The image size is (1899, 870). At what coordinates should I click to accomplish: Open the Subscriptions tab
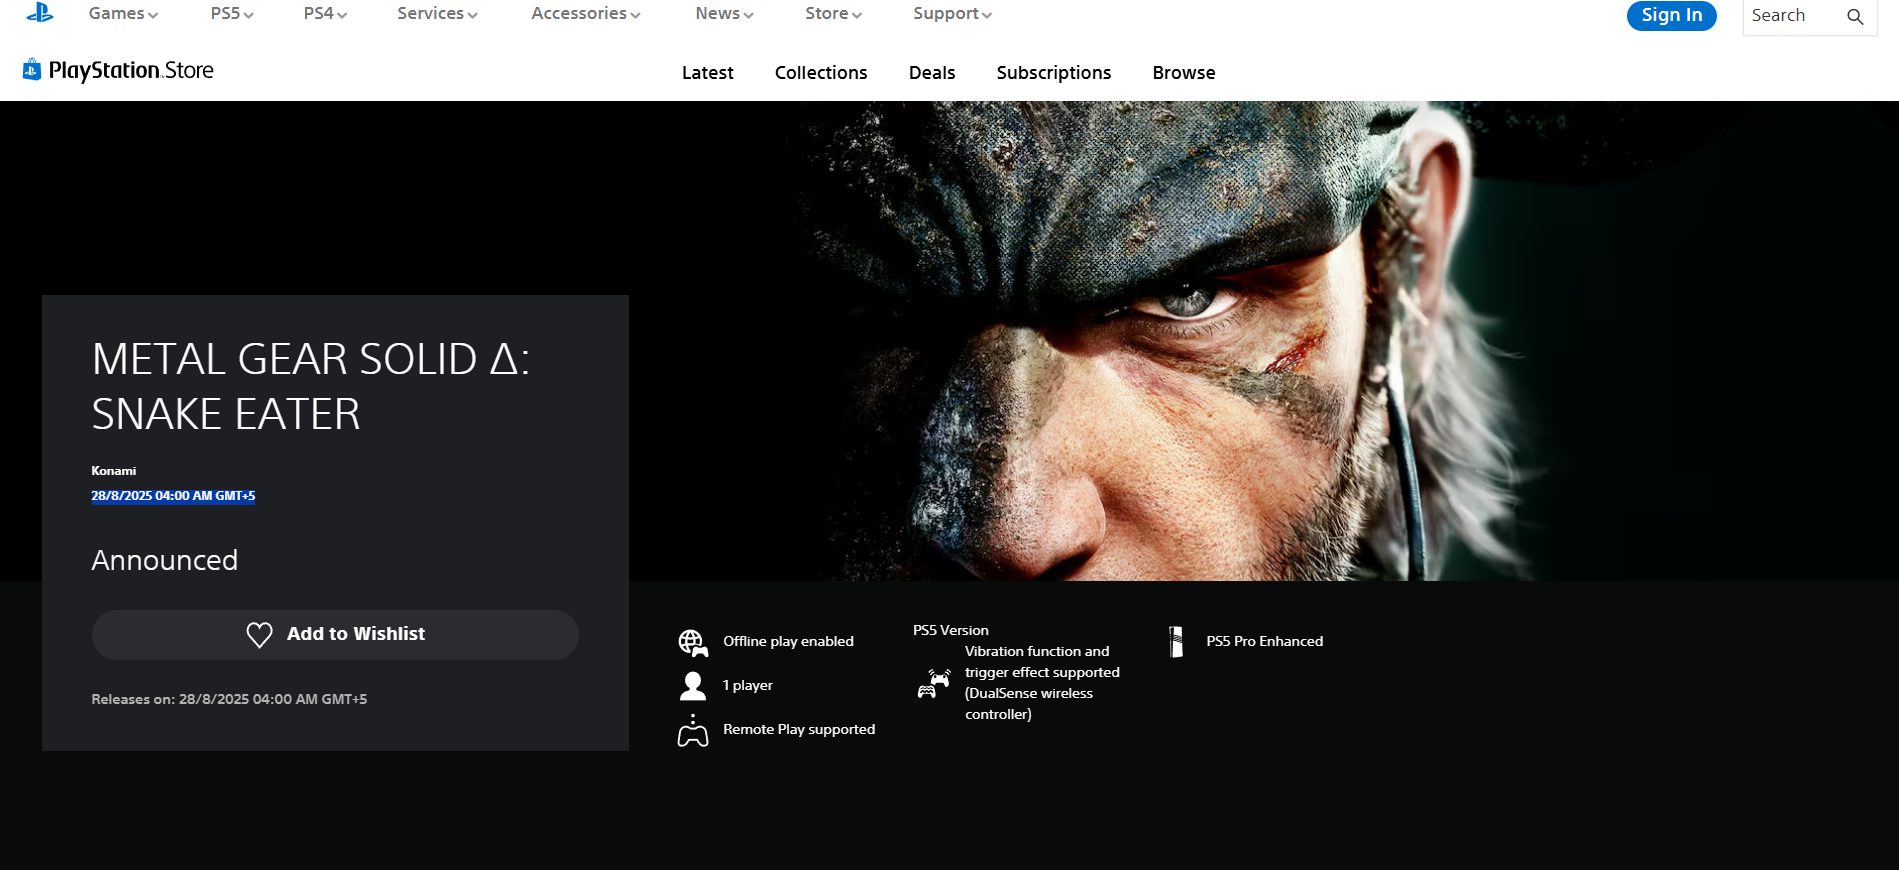pos(1053,73)
